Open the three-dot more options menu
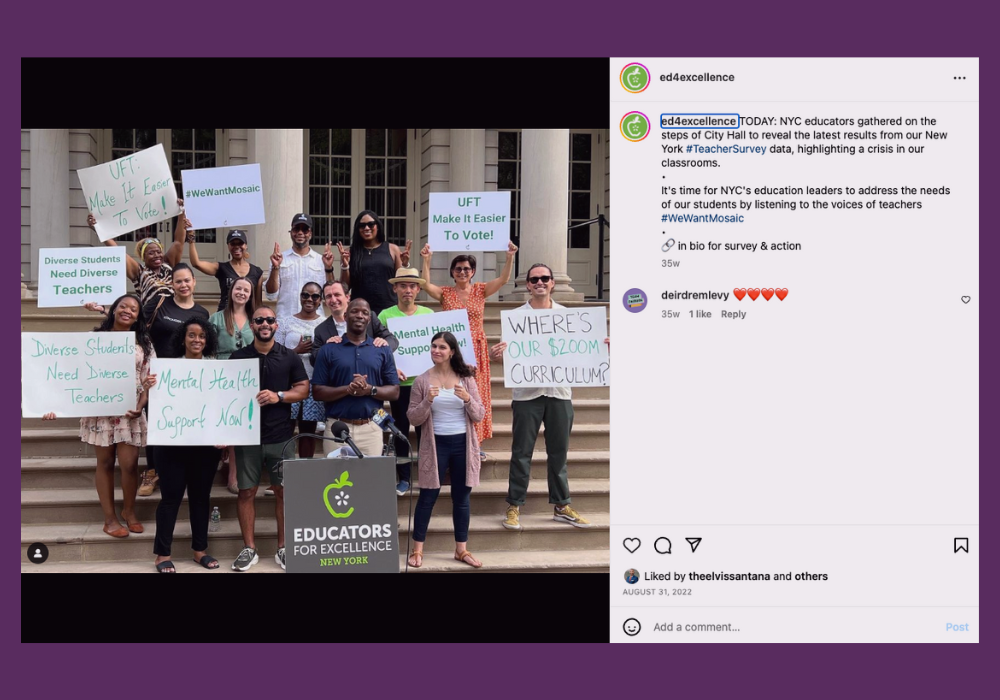Viewport: 1000px width, 700px height. (x=959, y=78)
